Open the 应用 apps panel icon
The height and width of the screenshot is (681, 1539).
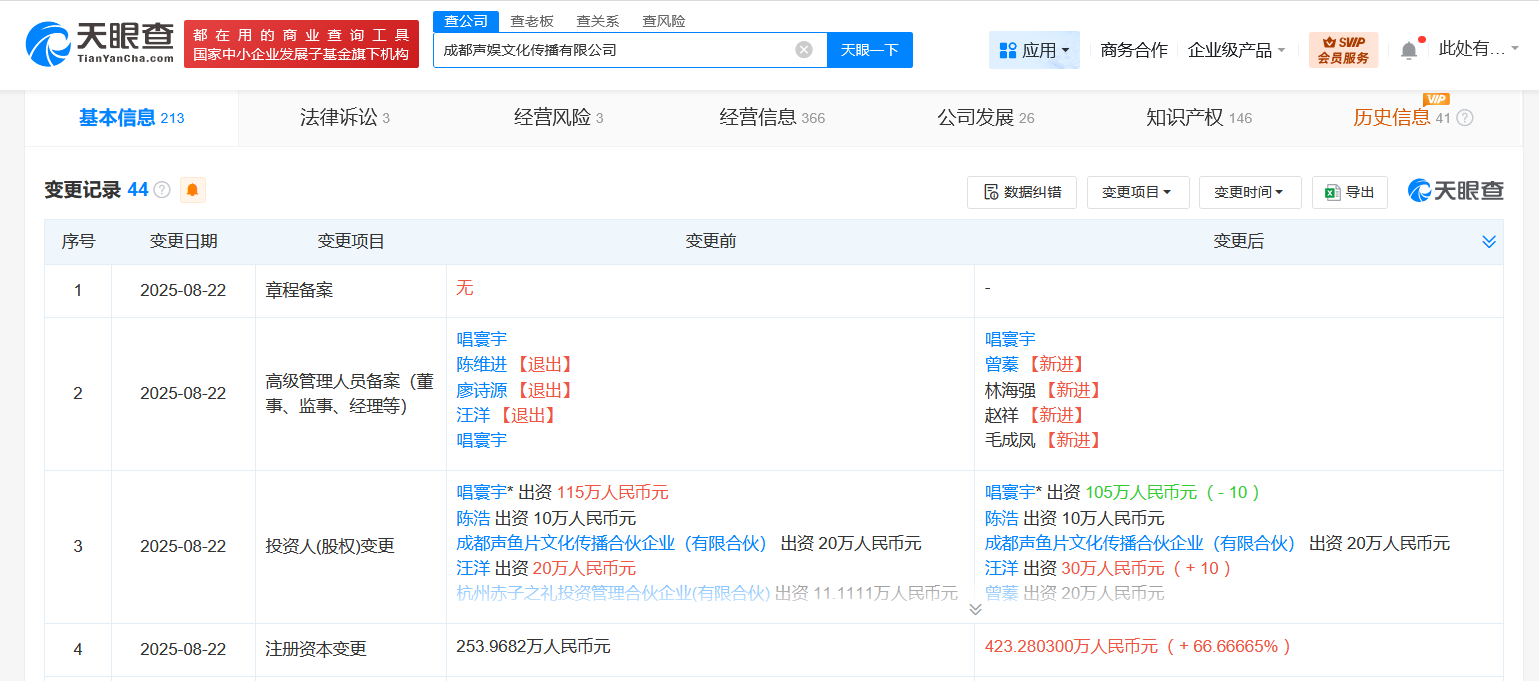[1012, 49]
